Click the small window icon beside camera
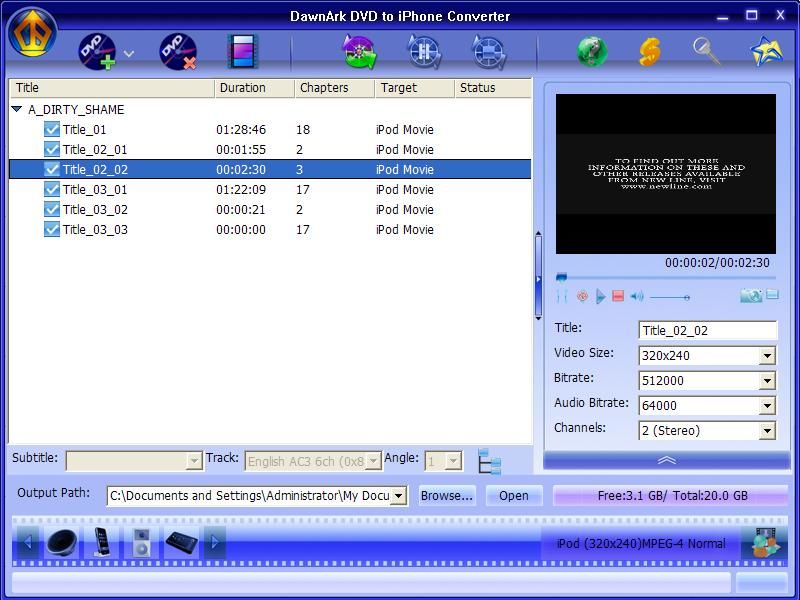 [772, 294]
